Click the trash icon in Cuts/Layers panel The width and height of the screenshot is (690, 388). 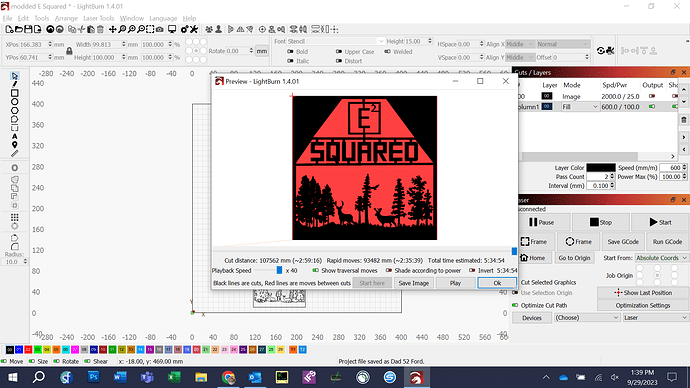click(x=683, y=120)
